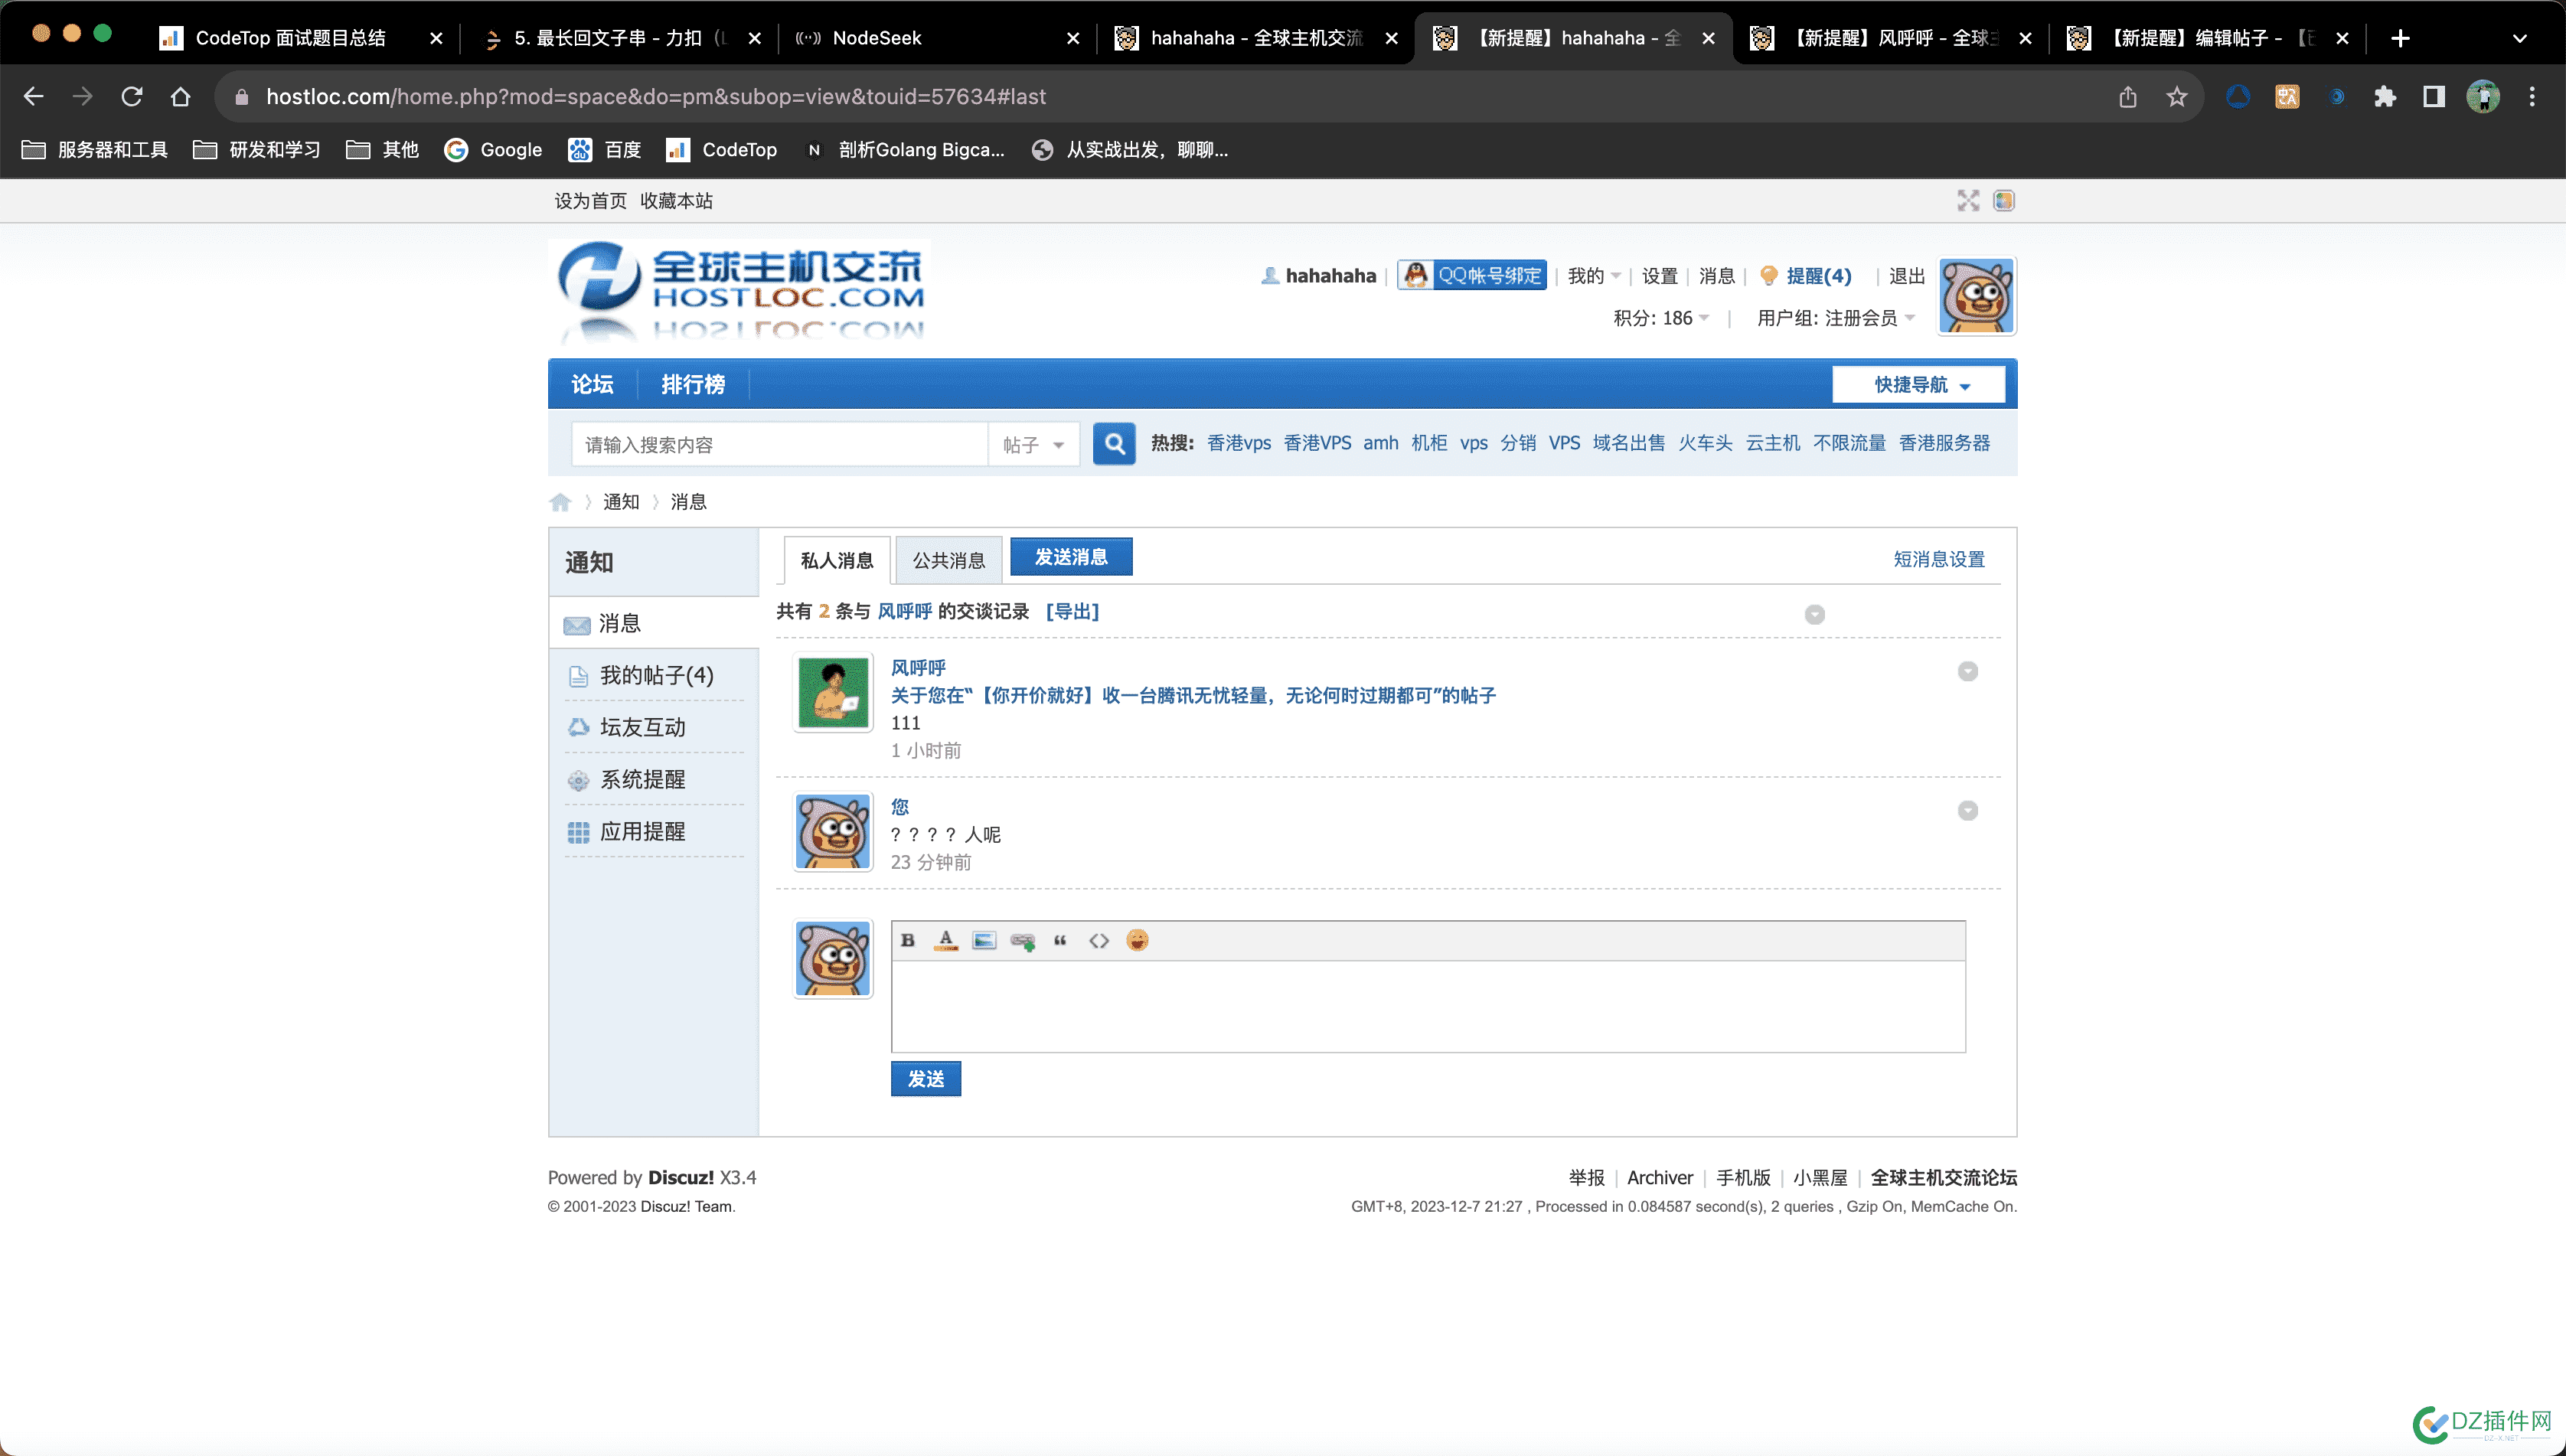
Task: Click inside the message reply text area
Action: [1428, 1006]
